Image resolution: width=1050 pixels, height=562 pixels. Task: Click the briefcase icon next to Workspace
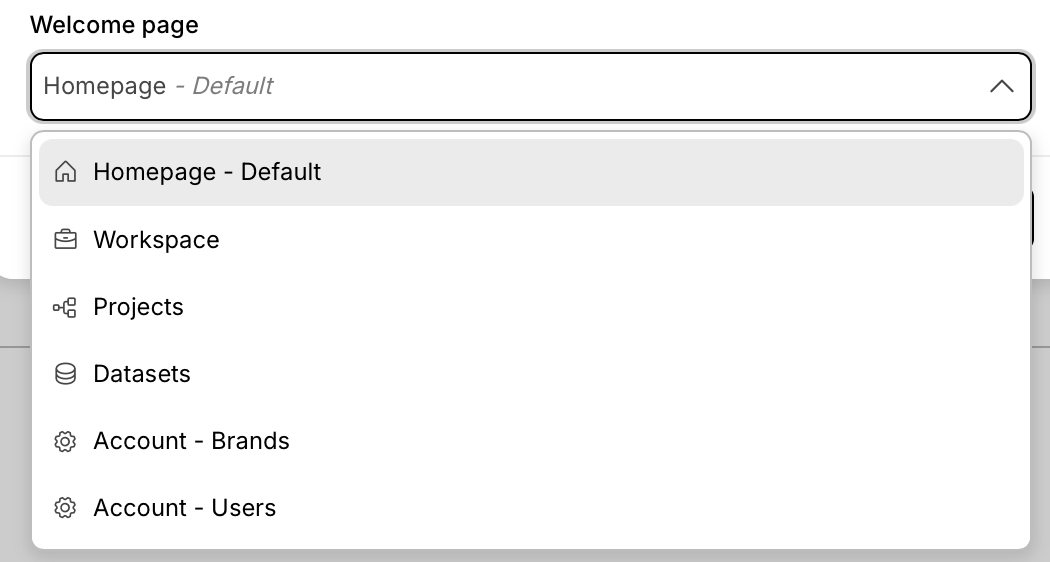click(65, 240)
